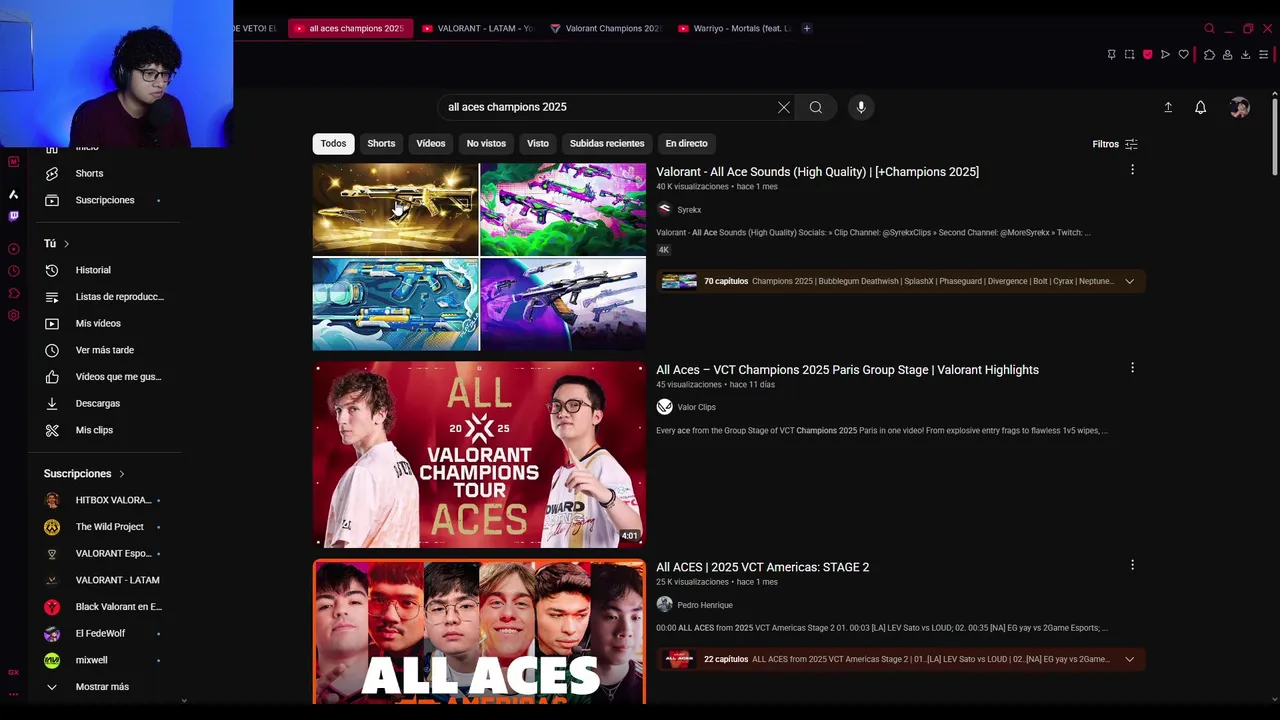Switch to the VALORANT - LATAM browser tab
Image resolution: width=1280 pixels, height=720 pixels.
click(x=478, y=28)
